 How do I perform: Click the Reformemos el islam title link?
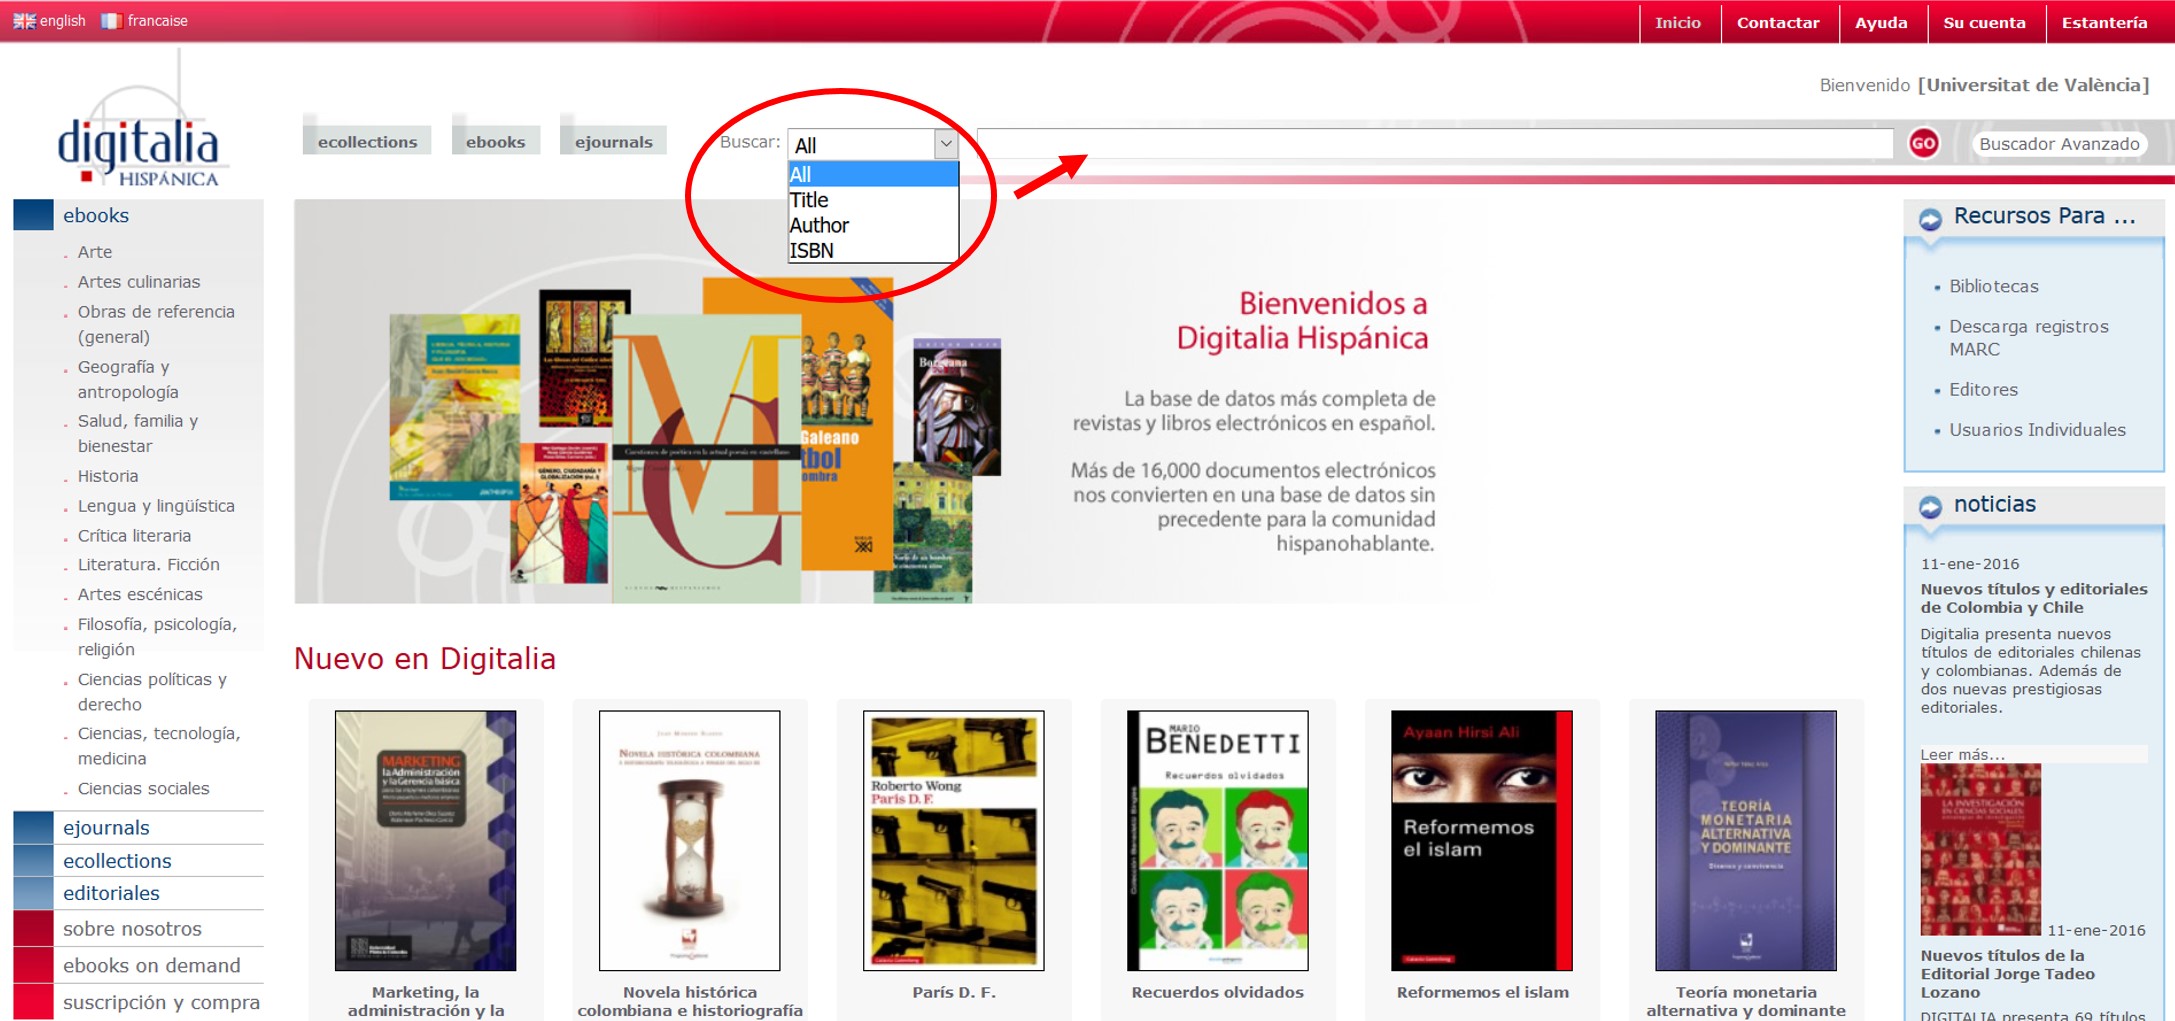(x=1482, y=992)
